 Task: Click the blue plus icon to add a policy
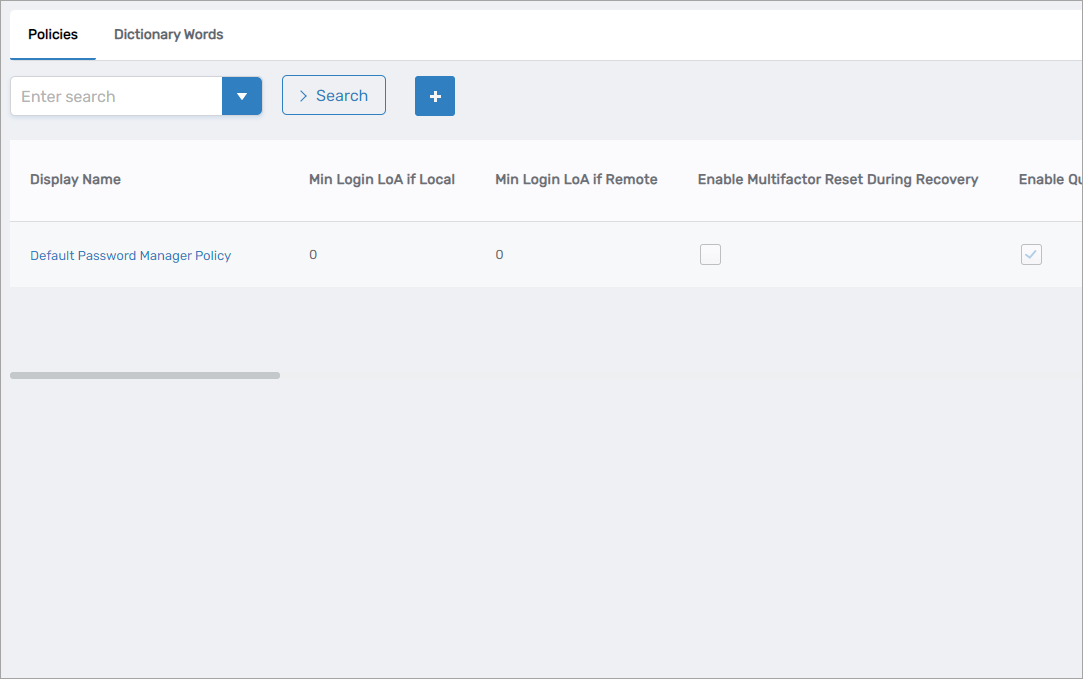point(434,95)
